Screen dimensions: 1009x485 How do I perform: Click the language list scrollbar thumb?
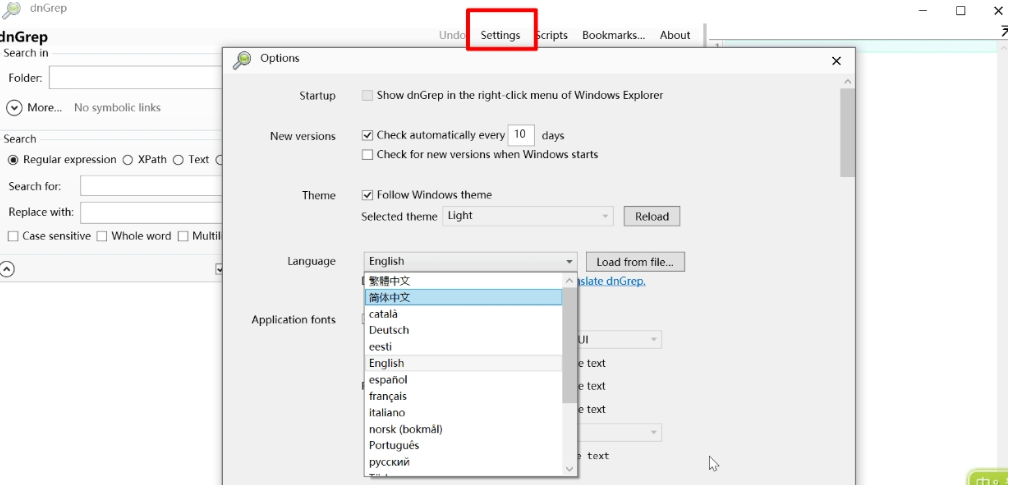pos(569,345)
